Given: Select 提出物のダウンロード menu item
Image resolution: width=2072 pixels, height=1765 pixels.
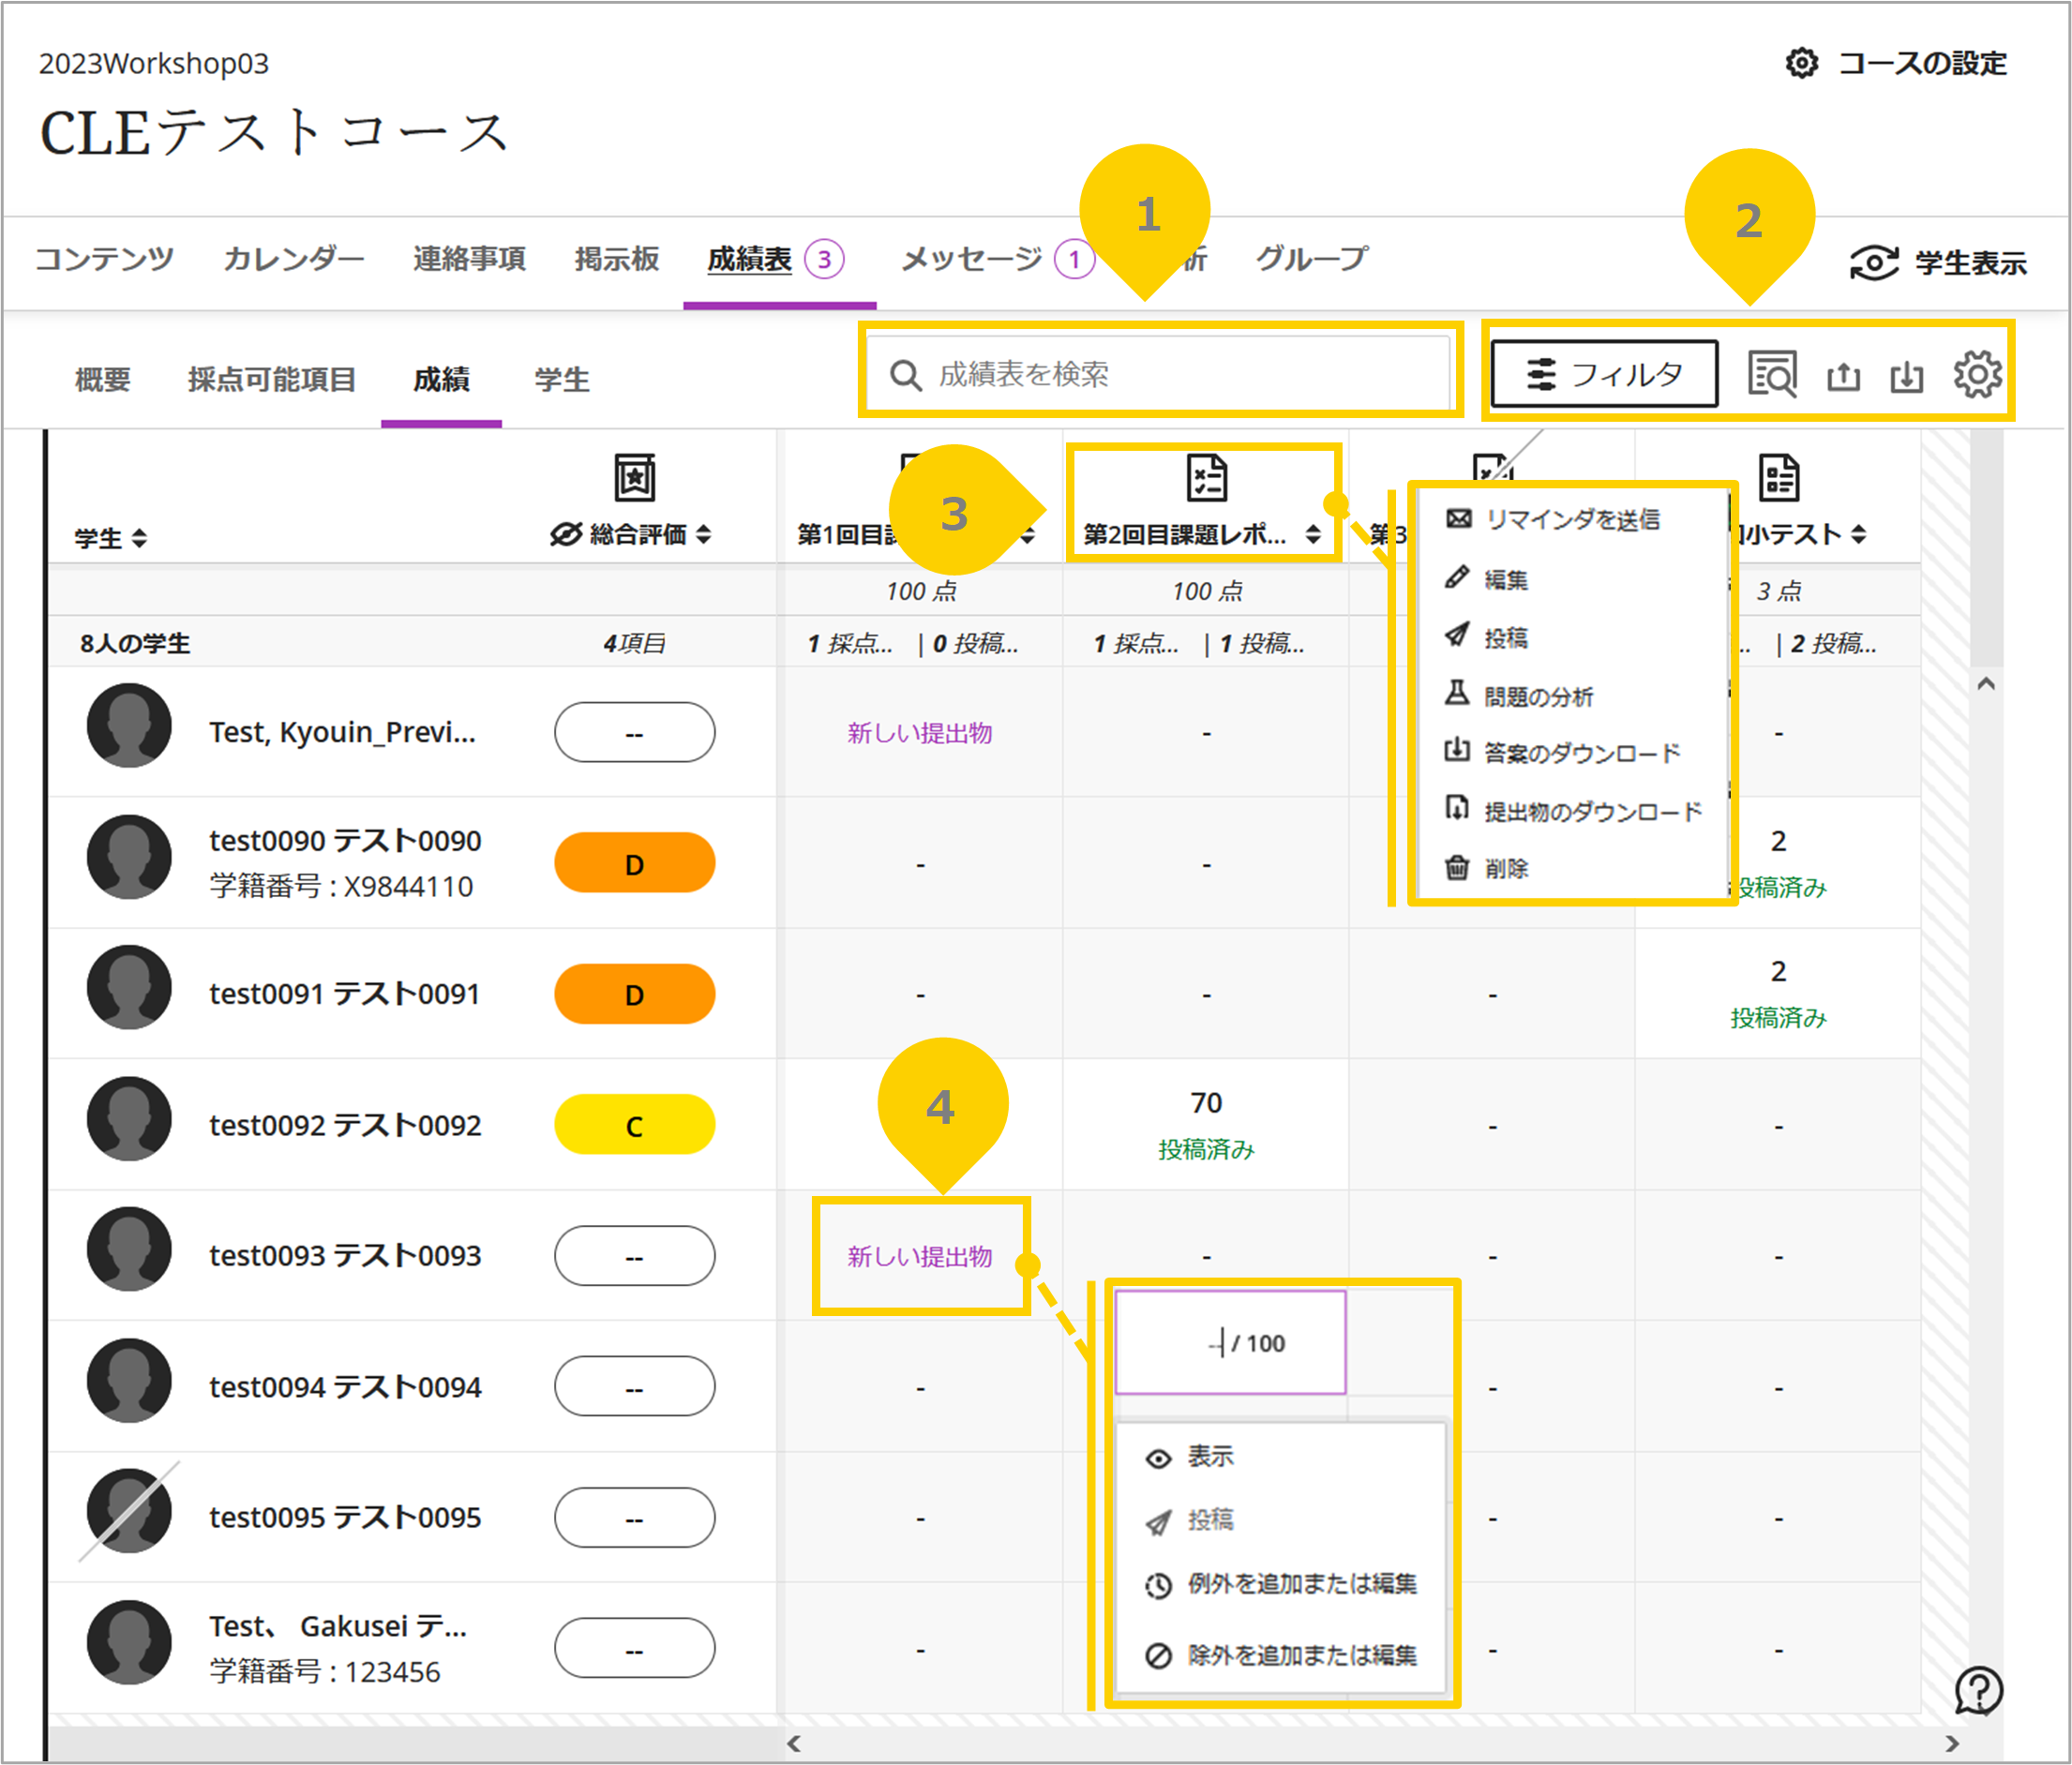Looking at the screenshot, I should [x=1574, y=811].
